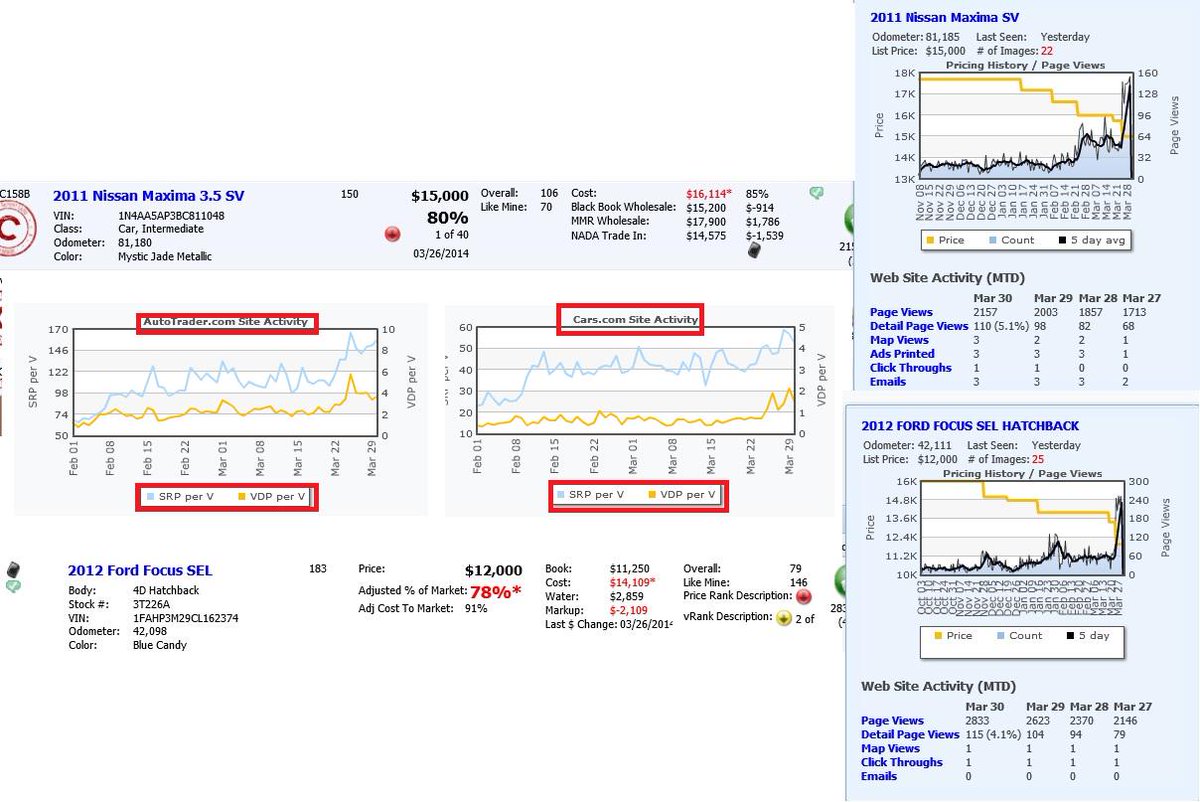
Task: Click the Blue Candy color value
Action: click(159, 646)
